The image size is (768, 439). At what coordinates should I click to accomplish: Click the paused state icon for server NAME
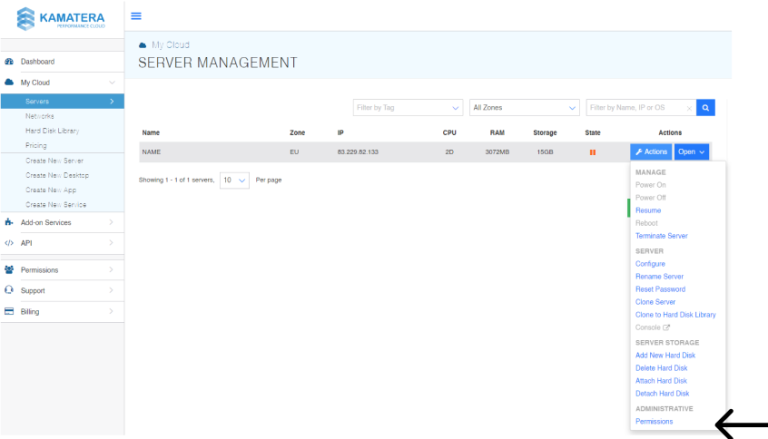593,152
